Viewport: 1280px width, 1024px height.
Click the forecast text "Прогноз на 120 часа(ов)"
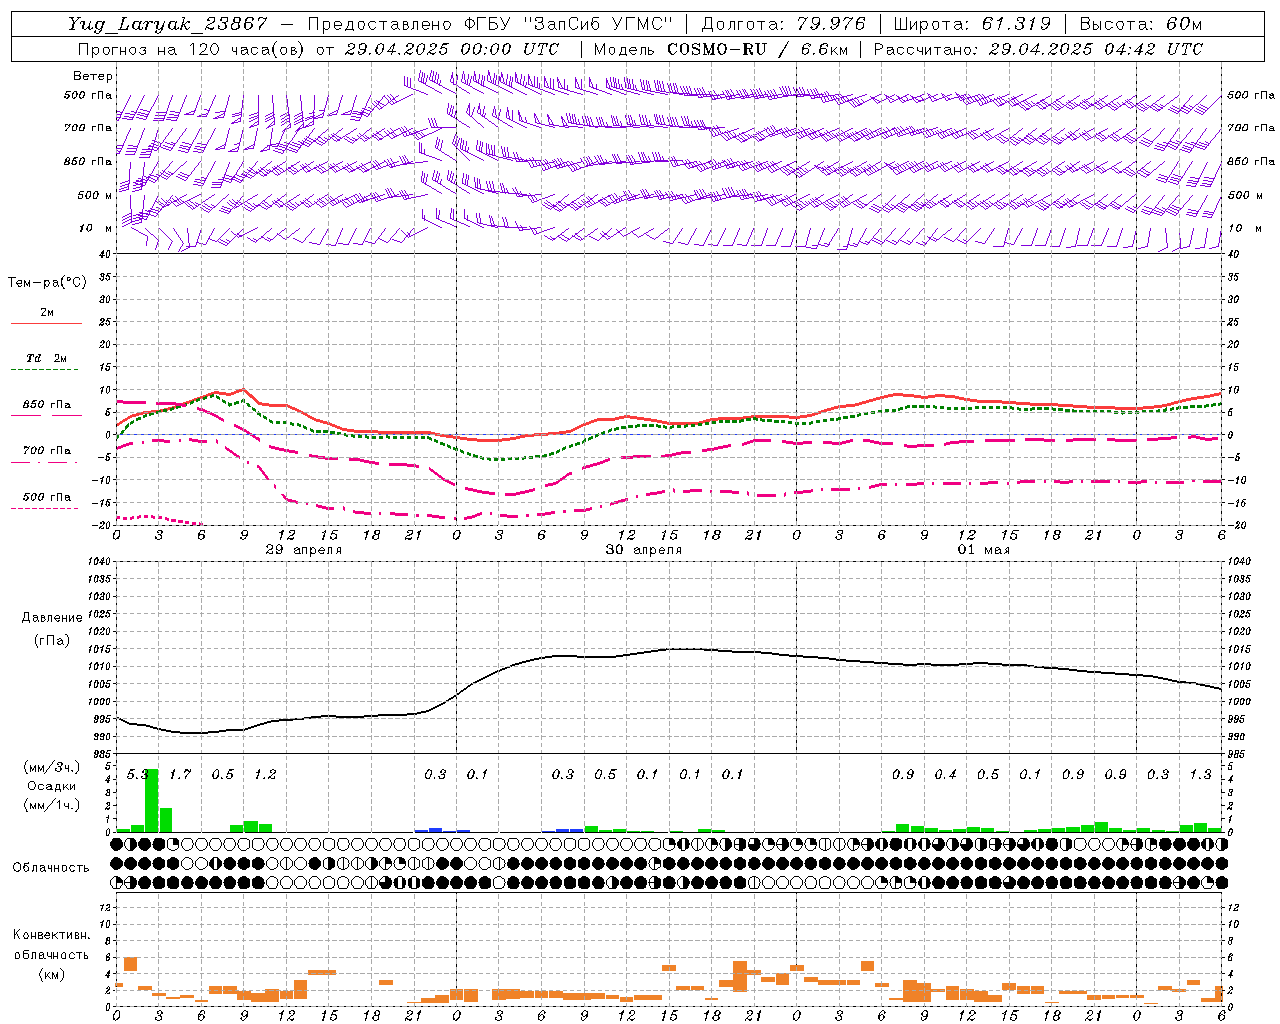point(192,49)
